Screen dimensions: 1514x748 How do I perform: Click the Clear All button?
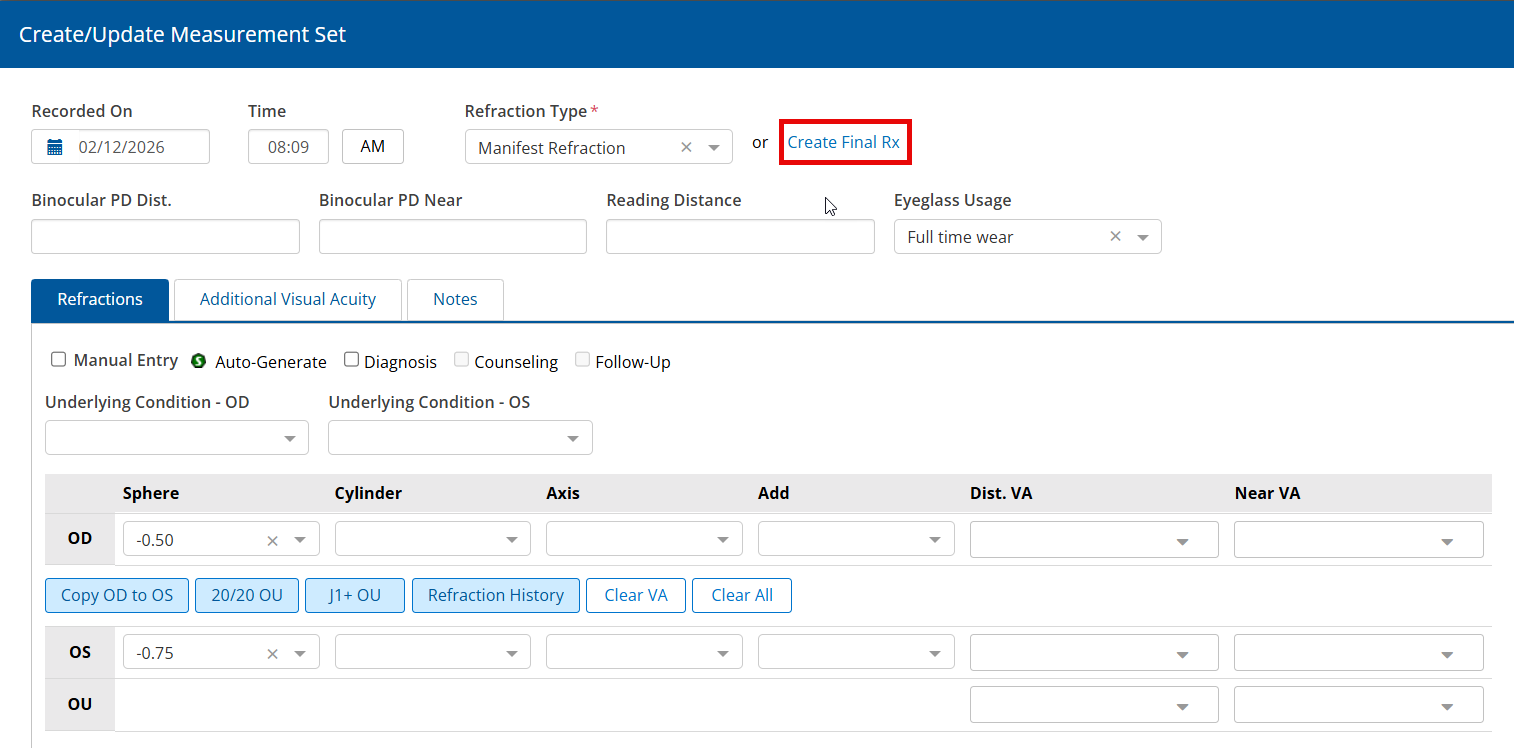pyautogui.click(x=741, y=595)
